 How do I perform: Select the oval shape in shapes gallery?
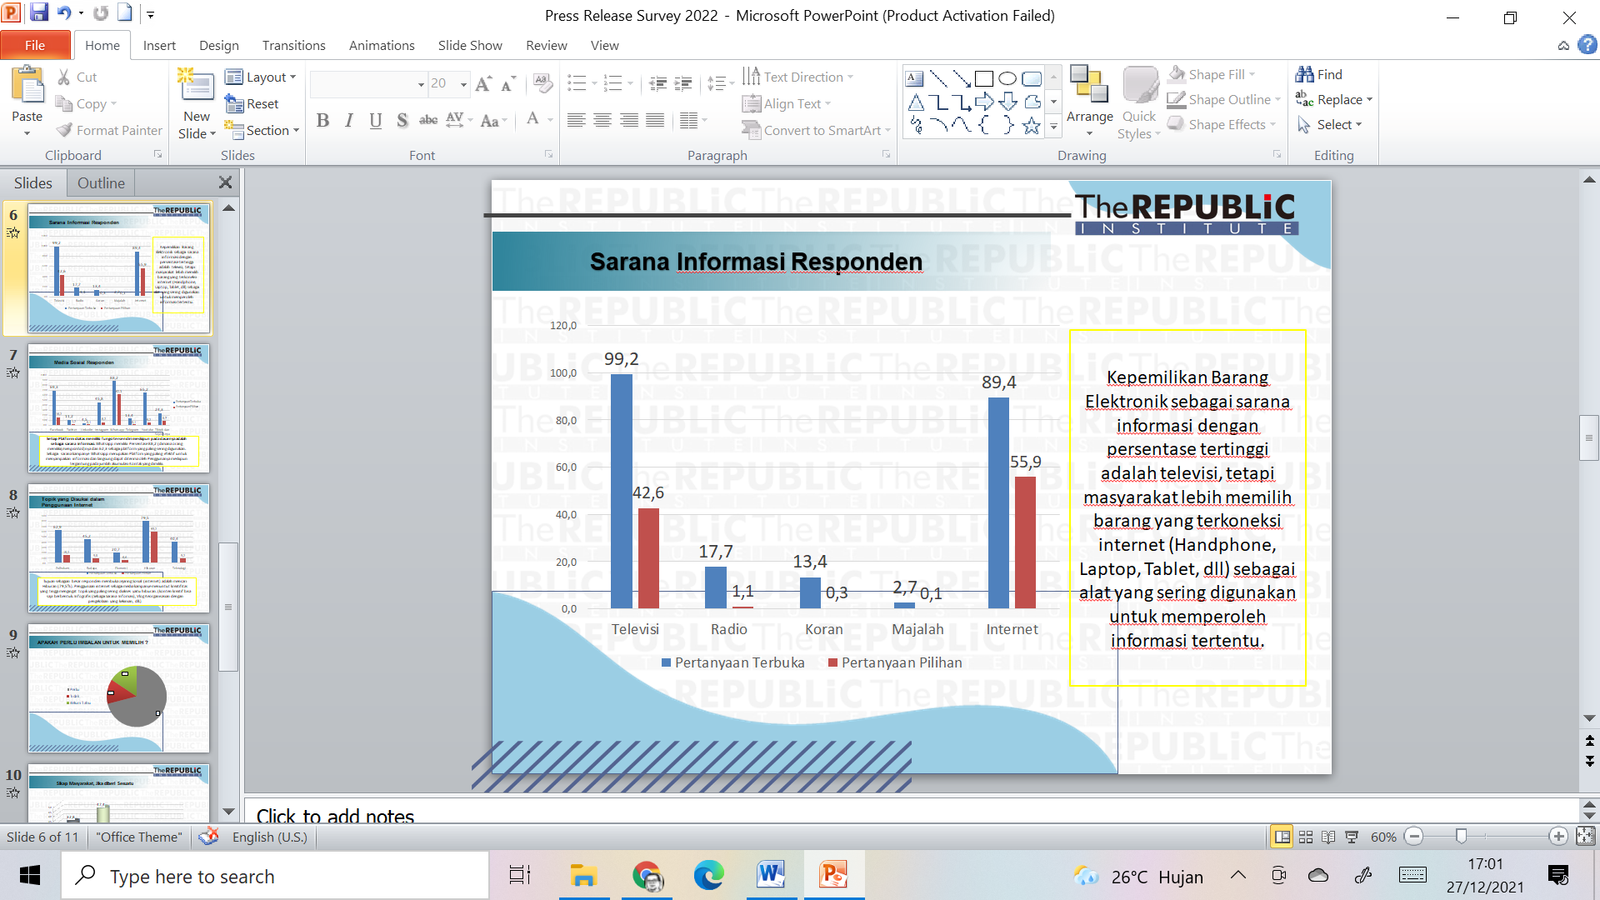point(1008,78)
